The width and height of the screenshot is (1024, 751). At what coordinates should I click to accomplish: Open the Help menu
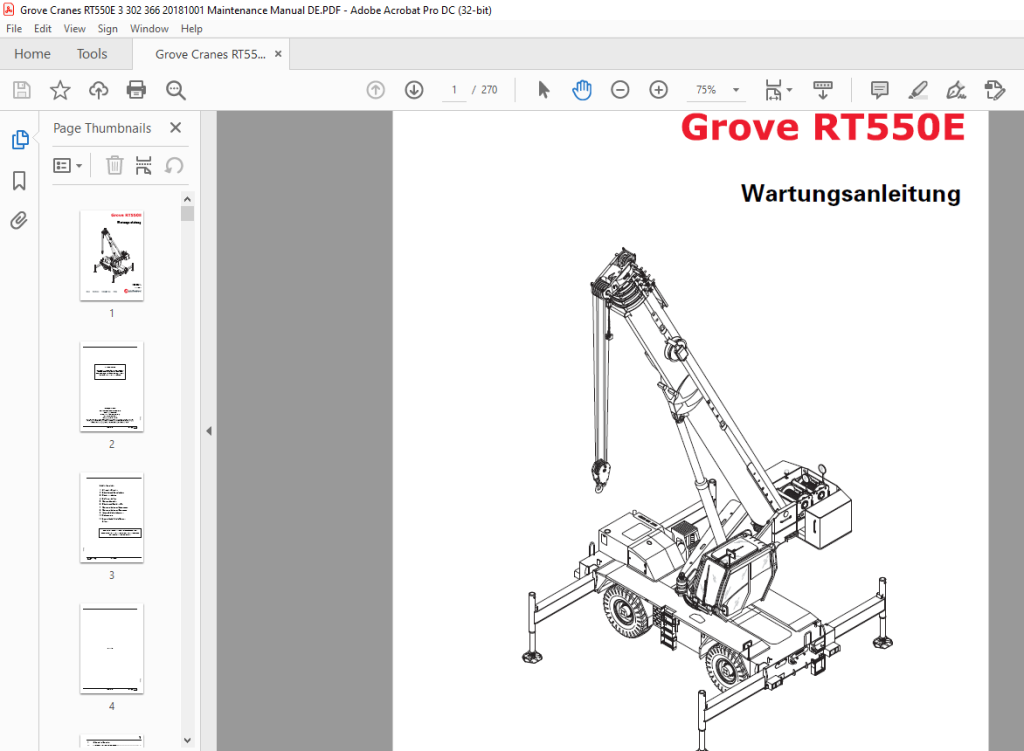tap(191, 29)
